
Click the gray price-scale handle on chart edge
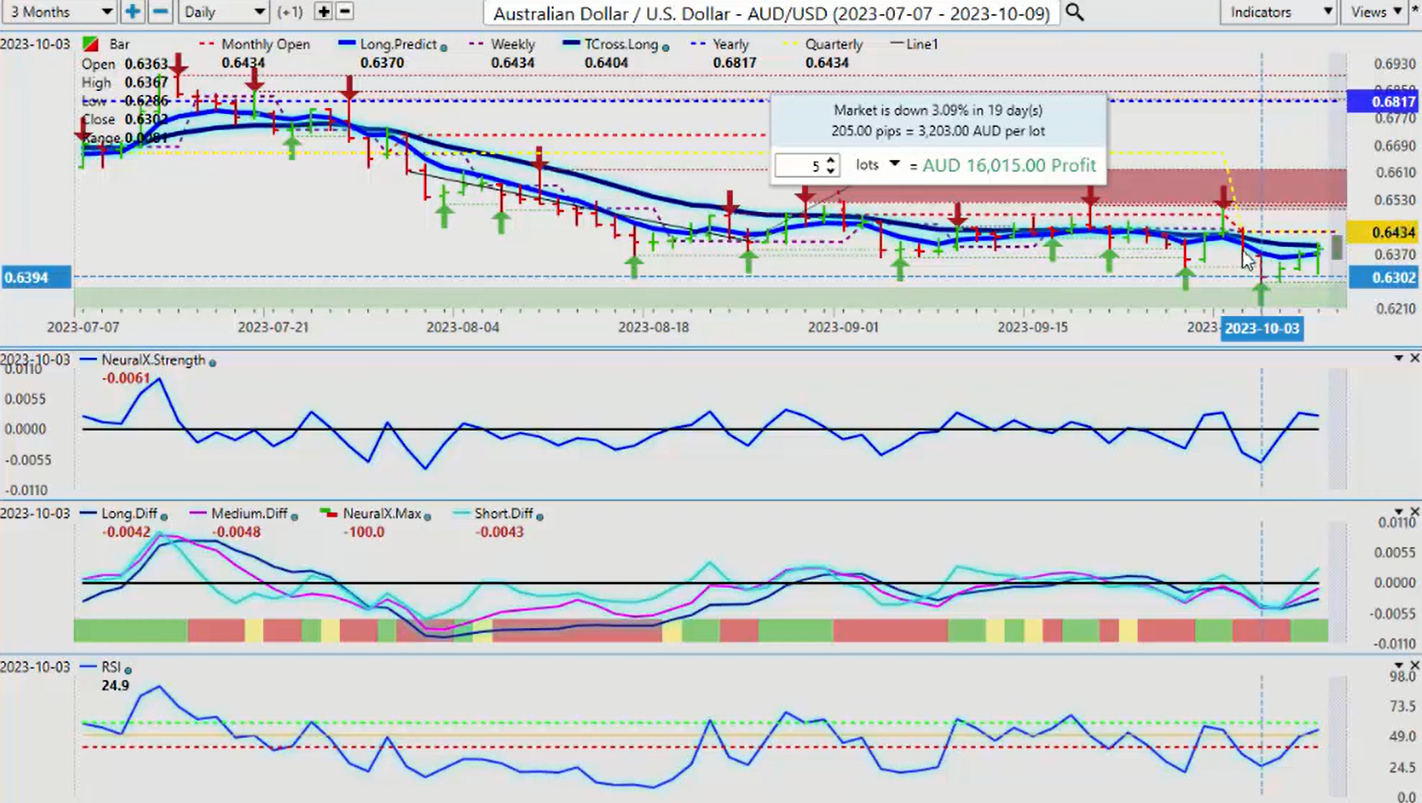coord(1337,247)
